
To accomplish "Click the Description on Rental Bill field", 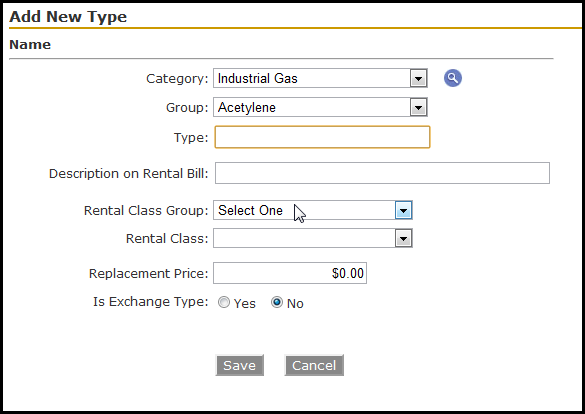I will (x=382, y=173).
